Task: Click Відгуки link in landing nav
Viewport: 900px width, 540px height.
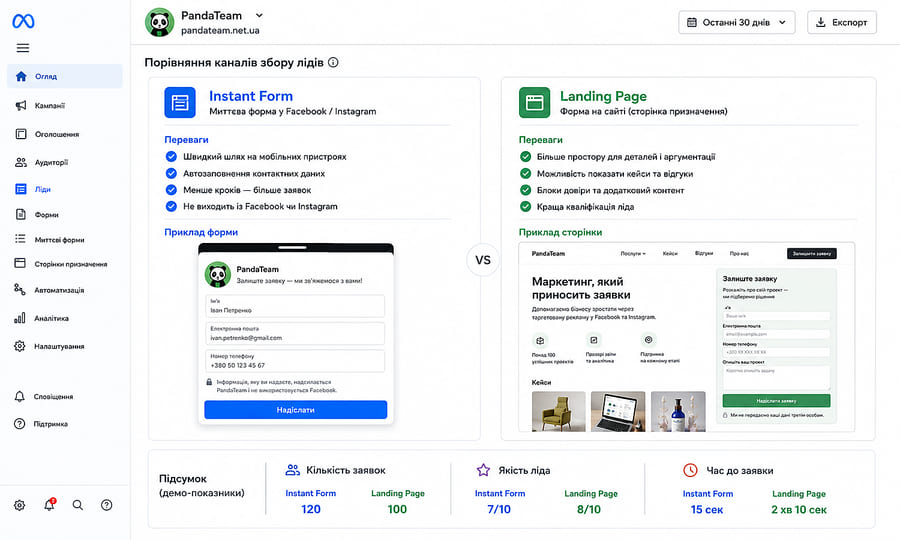Action: pyautogui.click(x=704, y=253)
